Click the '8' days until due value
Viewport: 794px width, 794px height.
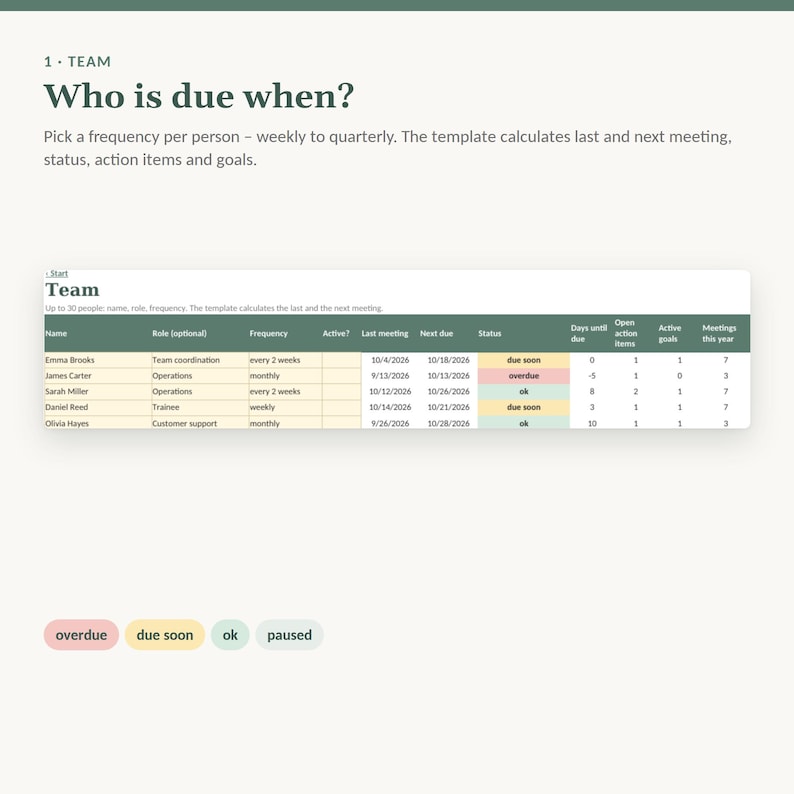[x=591, y=391]
